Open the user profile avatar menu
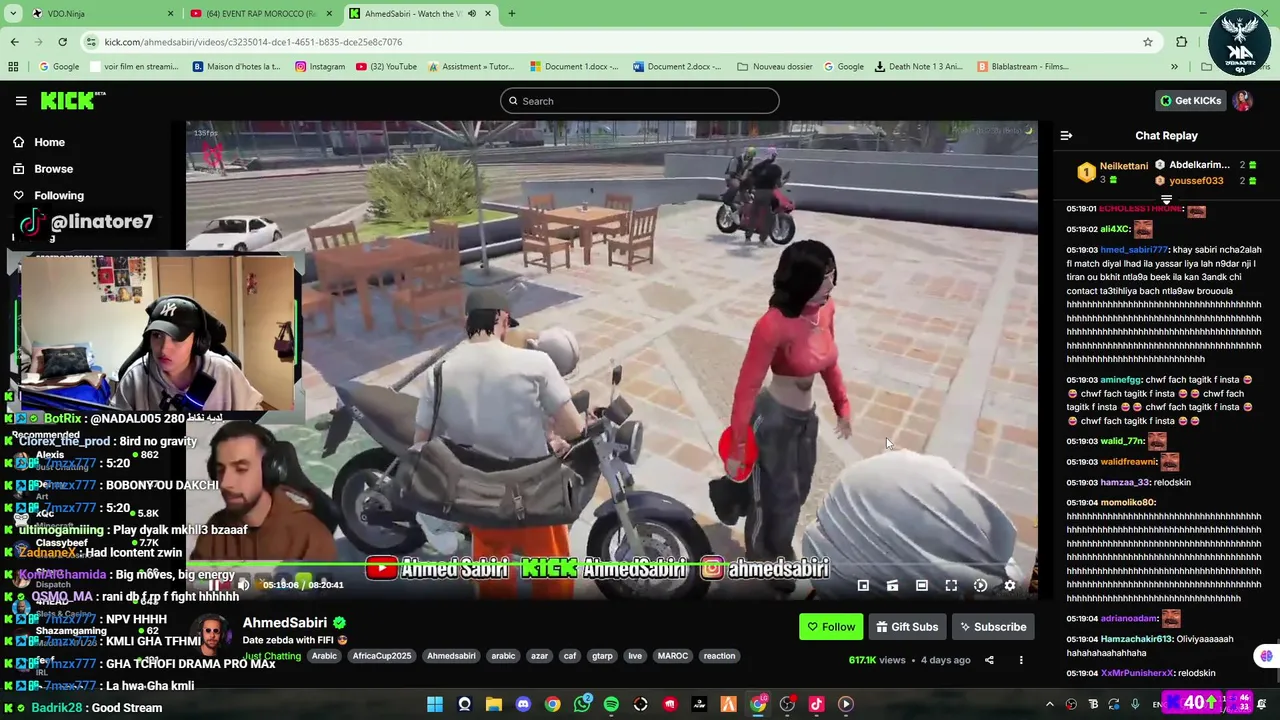This screenshot has width=1280, height=720. (1243, 101)
